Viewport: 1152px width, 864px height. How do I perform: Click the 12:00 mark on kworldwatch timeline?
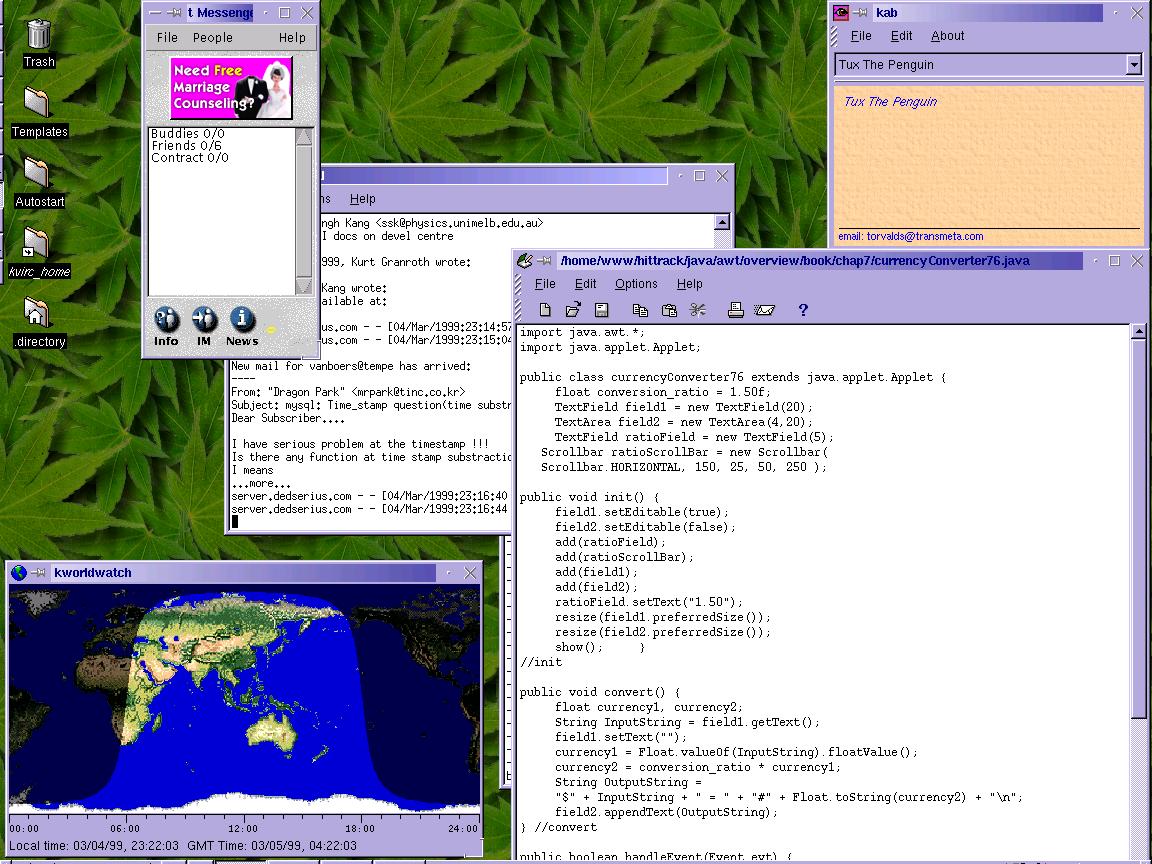242,828
